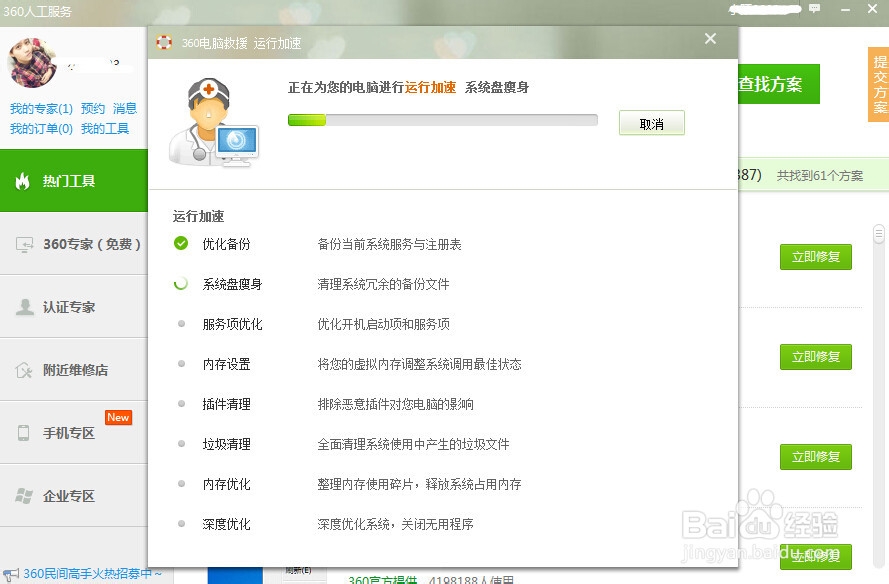Click the running status icon beside 系统盘瘦身
889x584 pixels.
[x=182, y=283]
